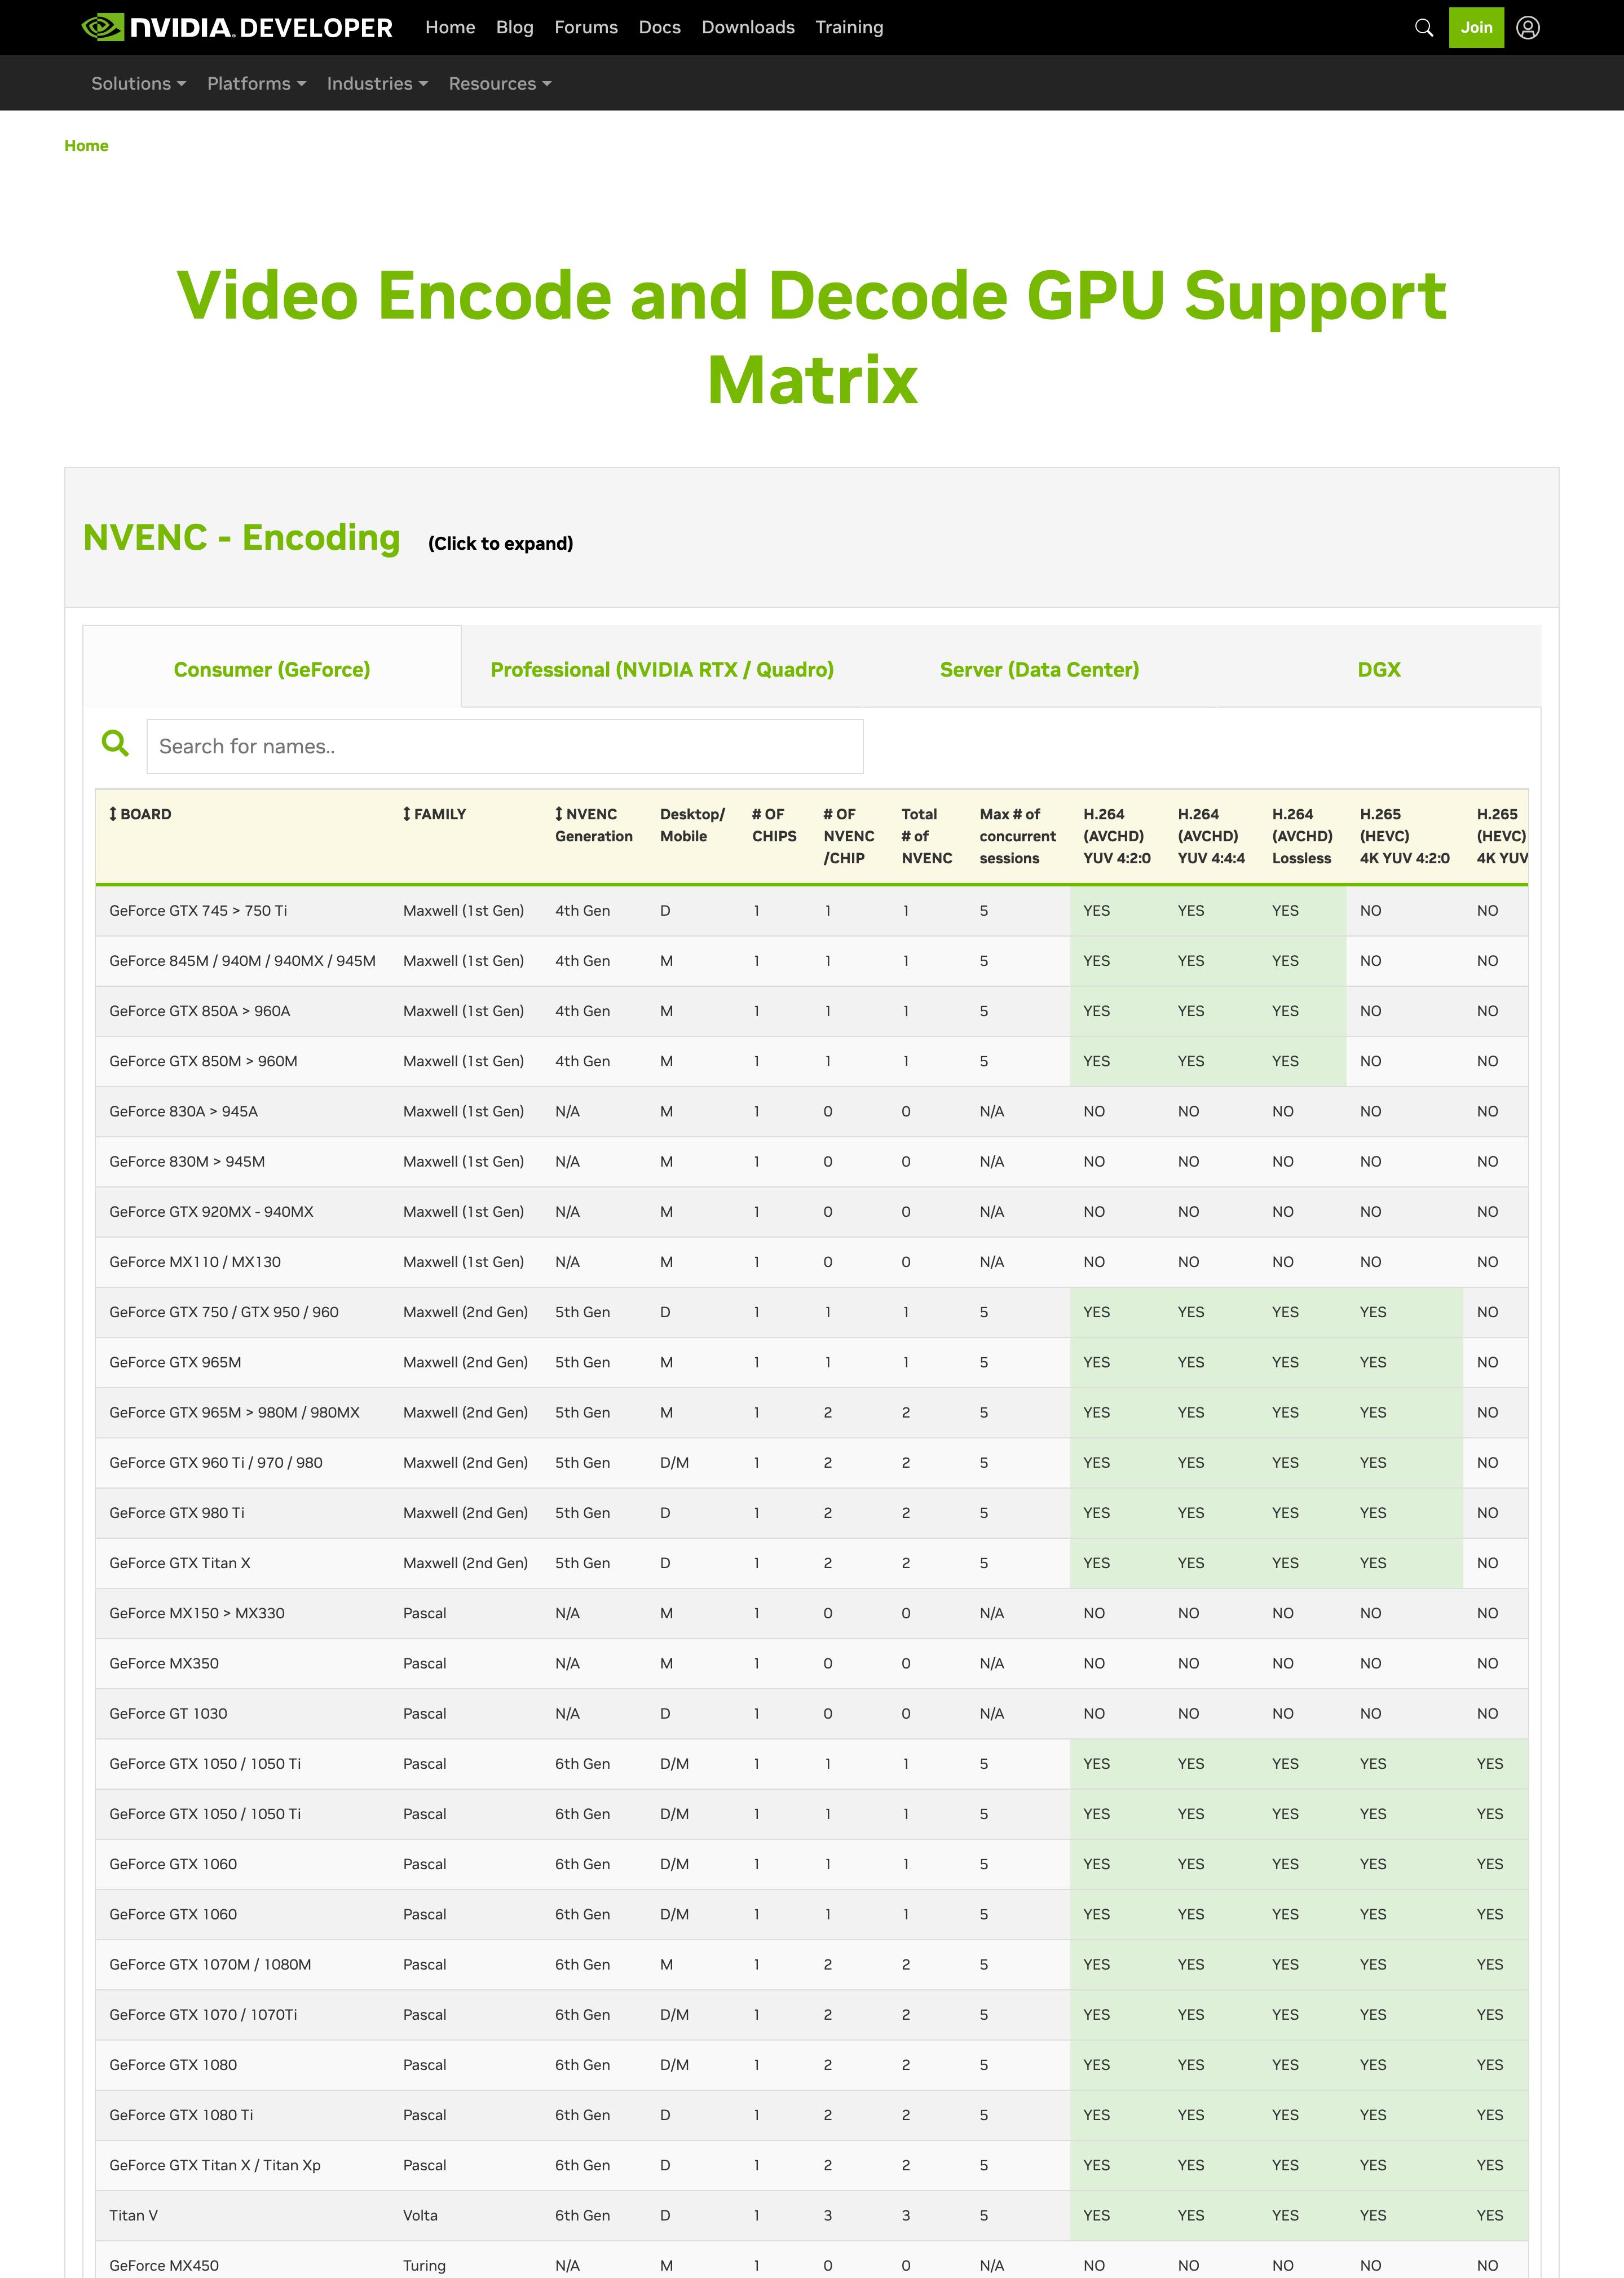Click the green Join button

1475,28
